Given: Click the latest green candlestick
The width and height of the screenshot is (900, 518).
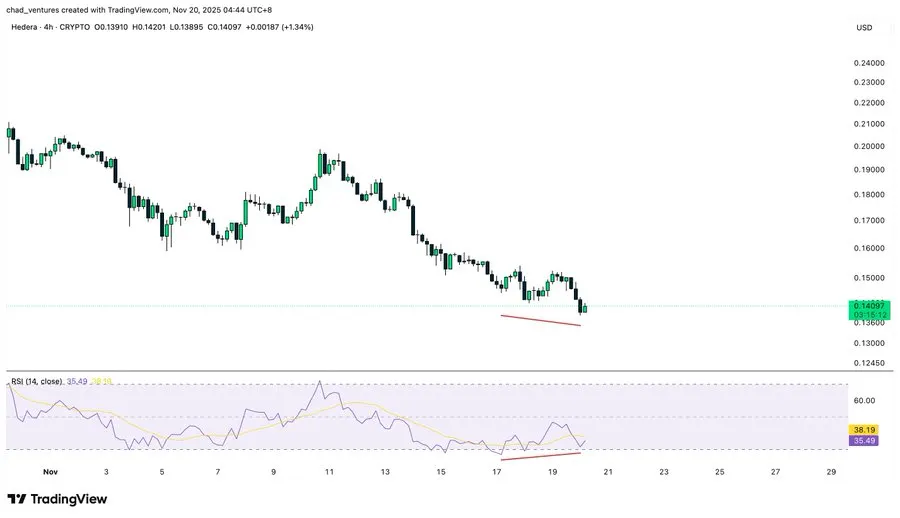Looking at the screenshot, I should click(x=585, y=308).
